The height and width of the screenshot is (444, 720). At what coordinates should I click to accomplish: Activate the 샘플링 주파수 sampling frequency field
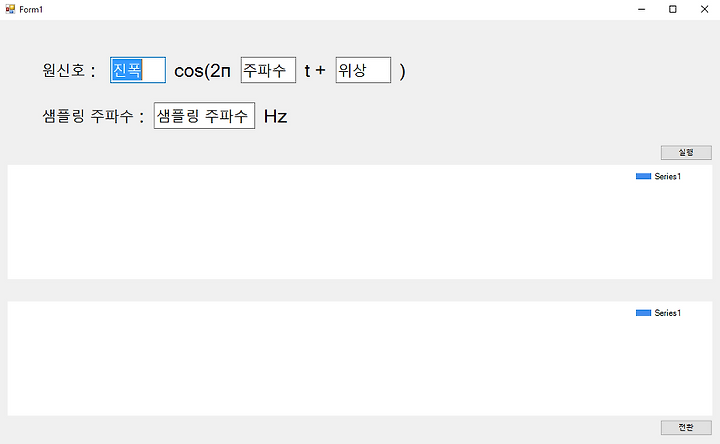pyautogui.click(x=204, y=116)
